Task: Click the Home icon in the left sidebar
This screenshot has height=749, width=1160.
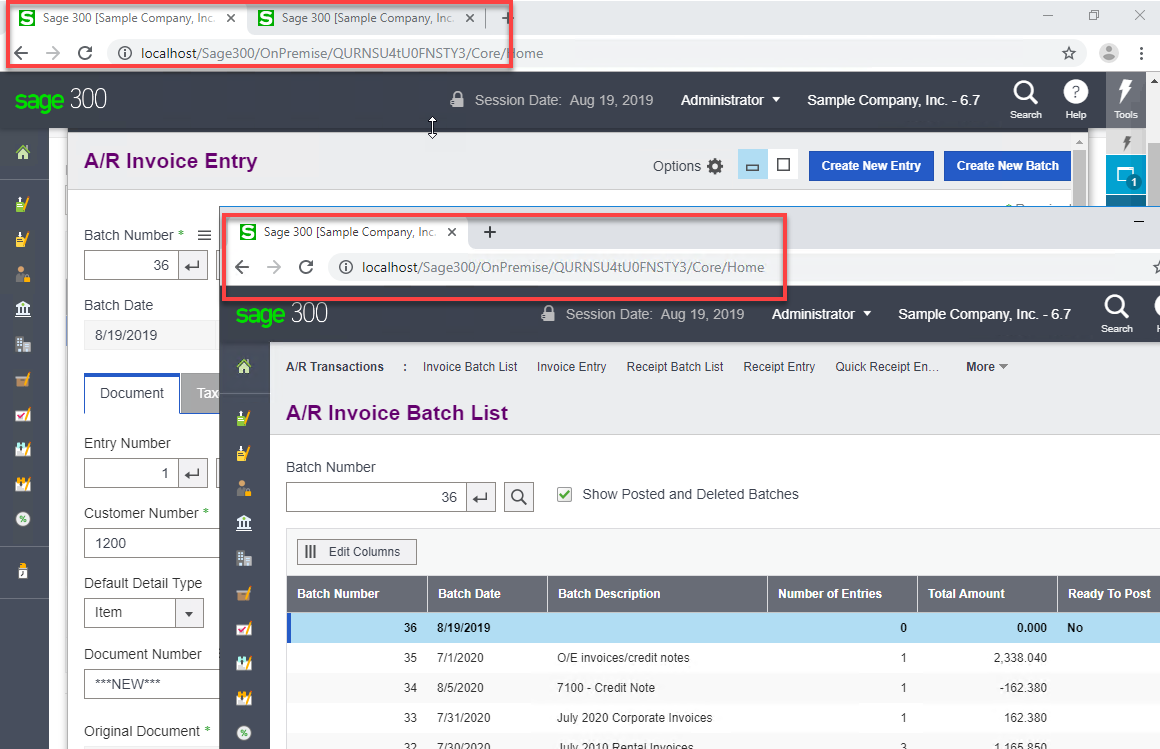Action: pyautogui.click(x=25, y=153)
